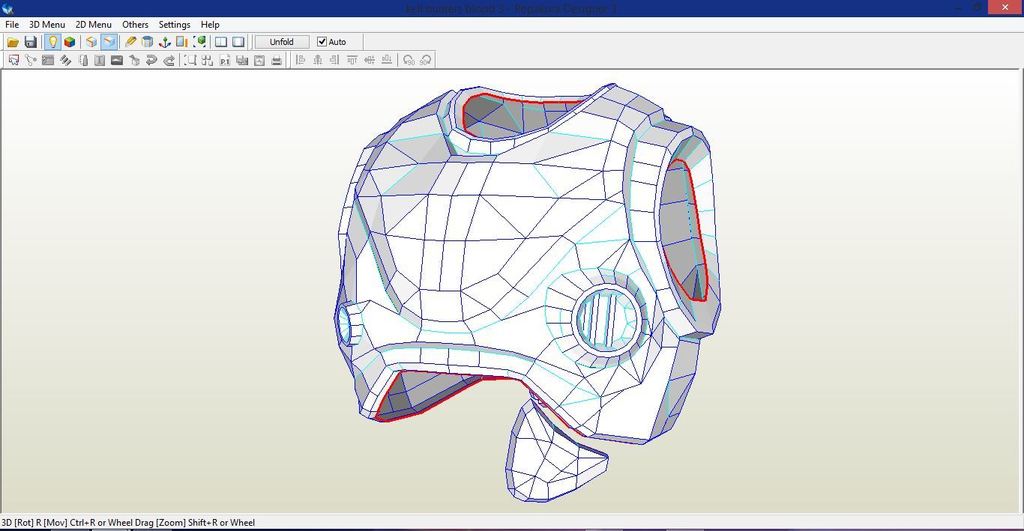1024x531 pixels.
Task: Toggle the colored cube texture icon
Action: pyautogui.click(x=70, y=42)
